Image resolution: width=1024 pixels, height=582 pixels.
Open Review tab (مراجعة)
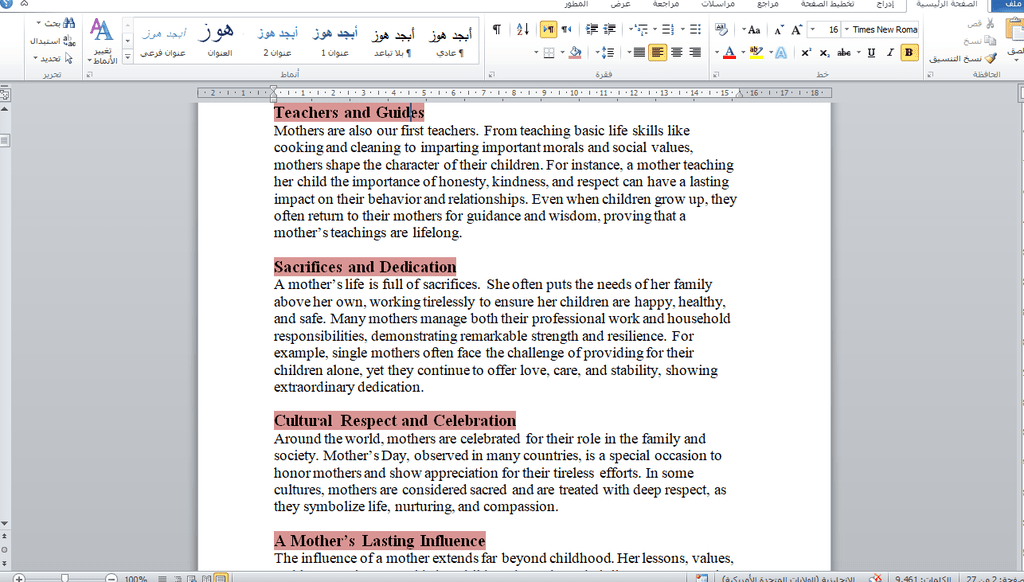pyautogui.click(x=665, y=5)
